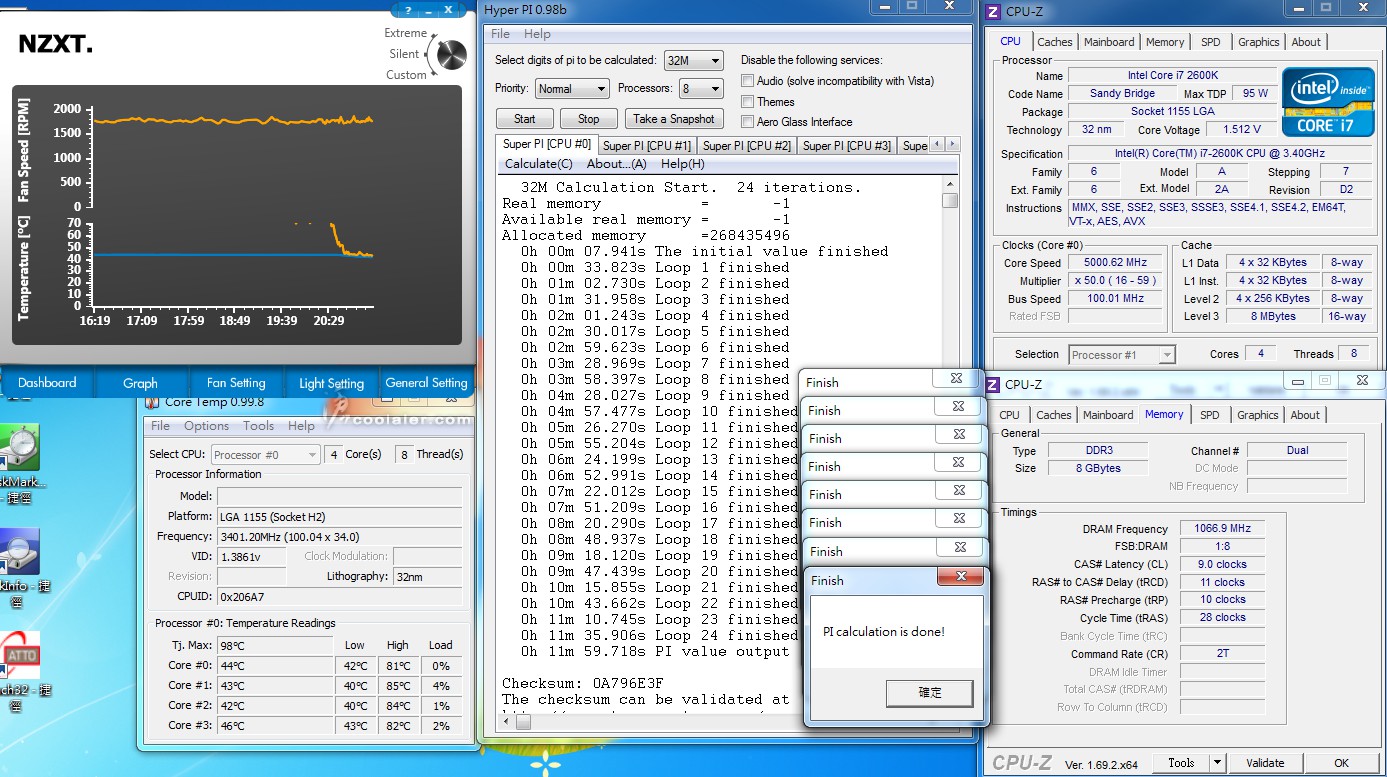
Task: Click the DiskMark desktop shortcut icon
Action: pos(19,448)
